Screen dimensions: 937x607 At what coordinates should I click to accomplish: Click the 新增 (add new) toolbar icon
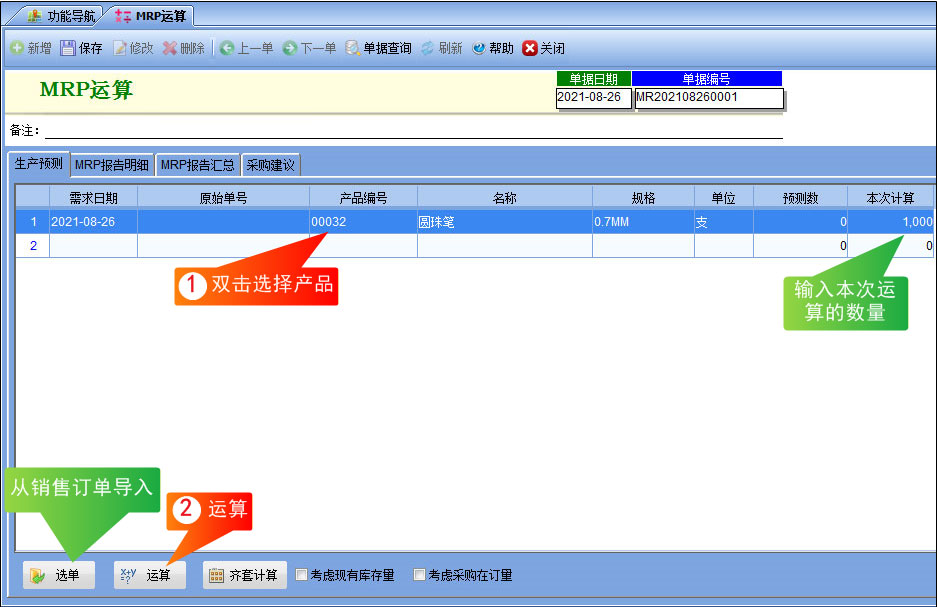[17, 48]
